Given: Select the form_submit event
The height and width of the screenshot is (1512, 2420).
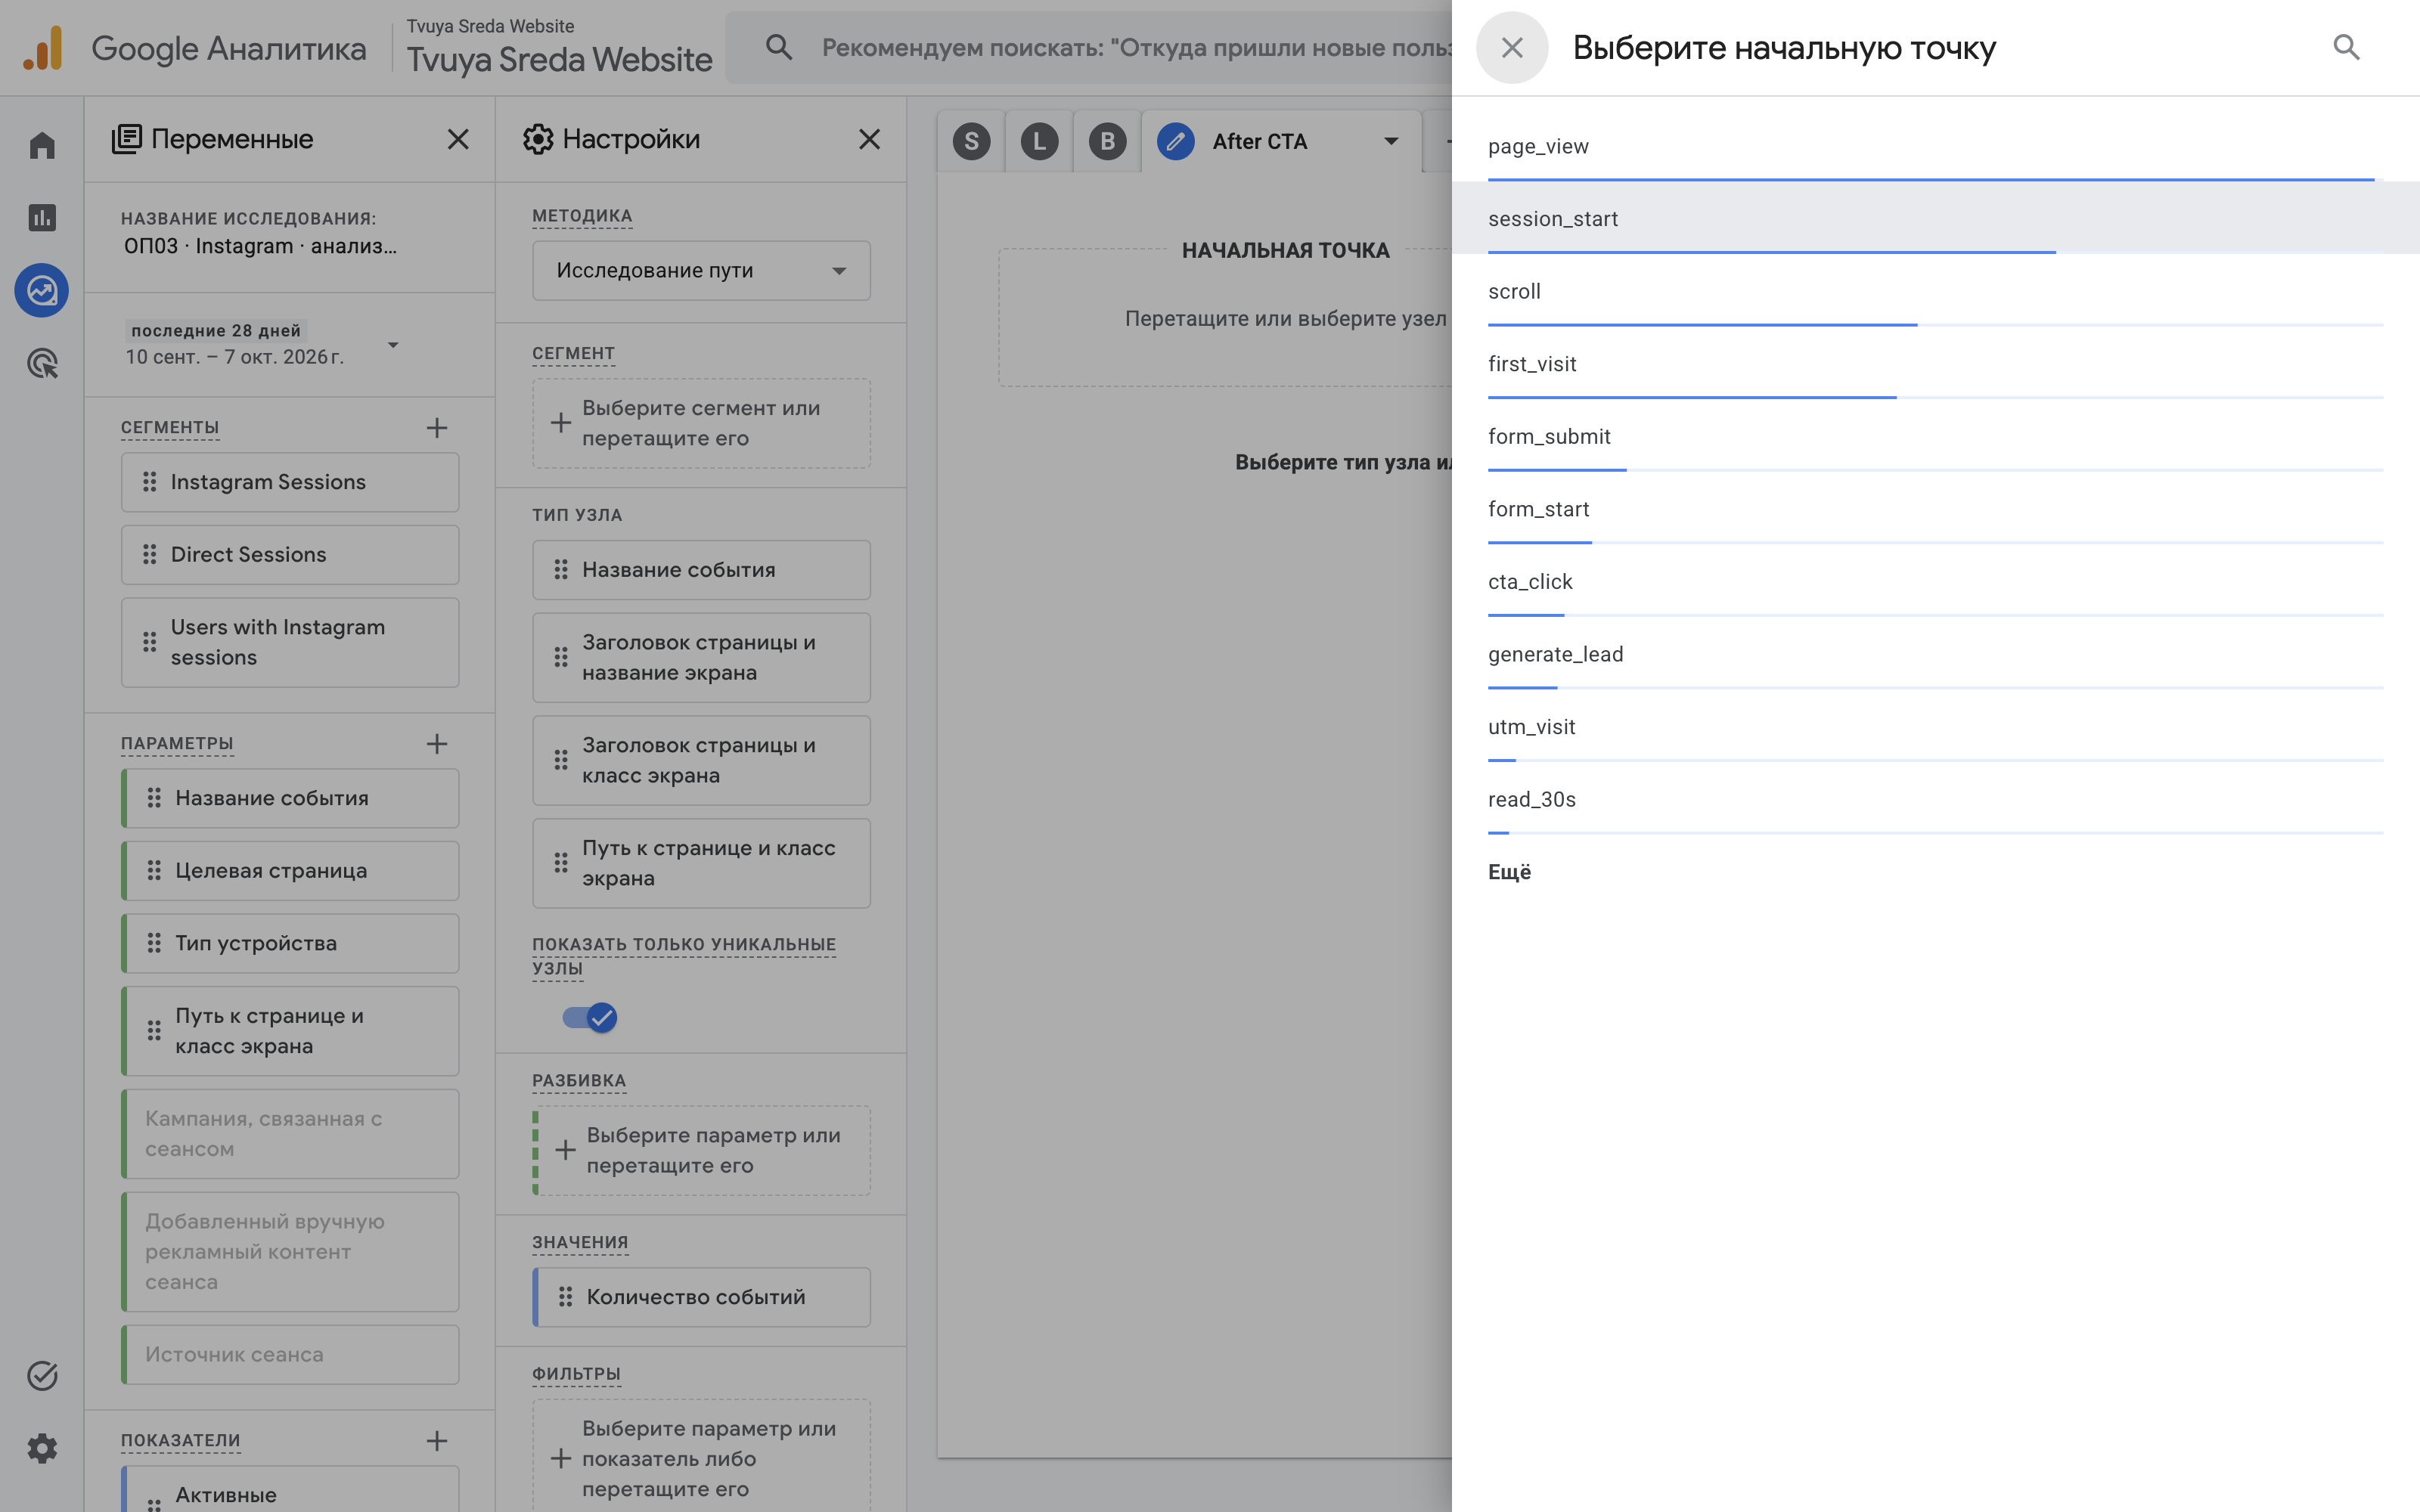Looking at the screenshot, I should click(x=1935, y=436).
